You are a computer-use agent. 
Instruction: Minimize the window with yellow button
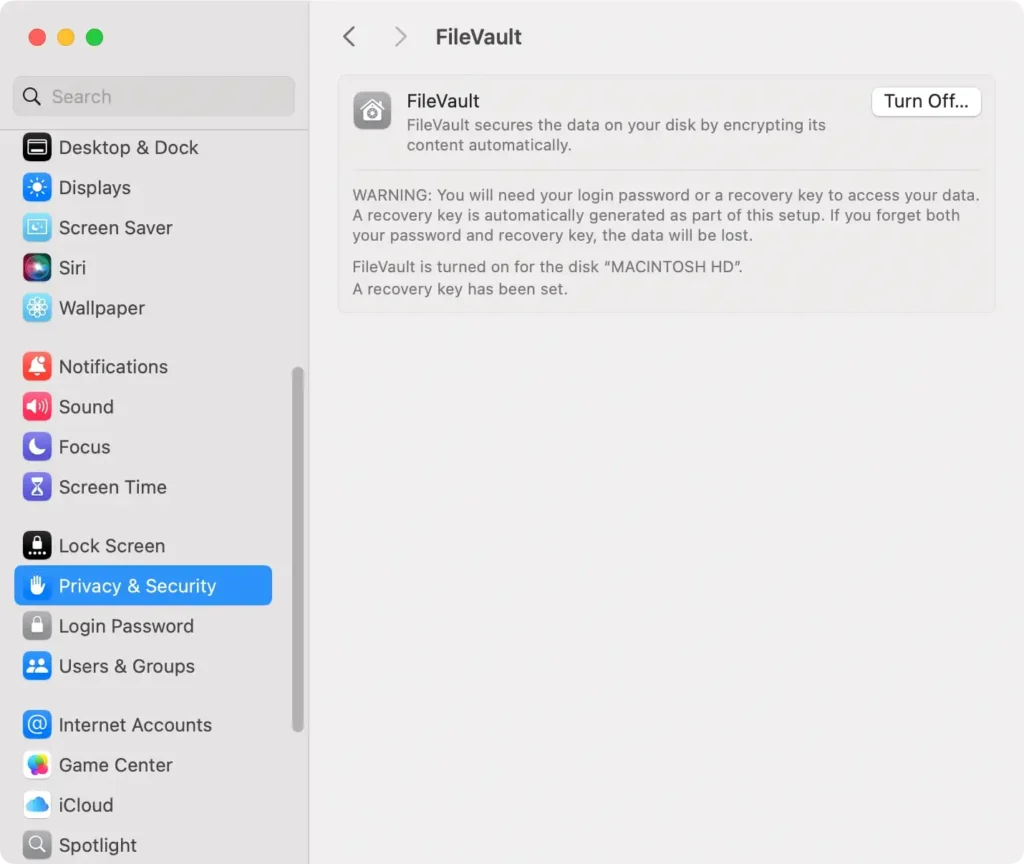pyautogui.click(x=66, y=37)
